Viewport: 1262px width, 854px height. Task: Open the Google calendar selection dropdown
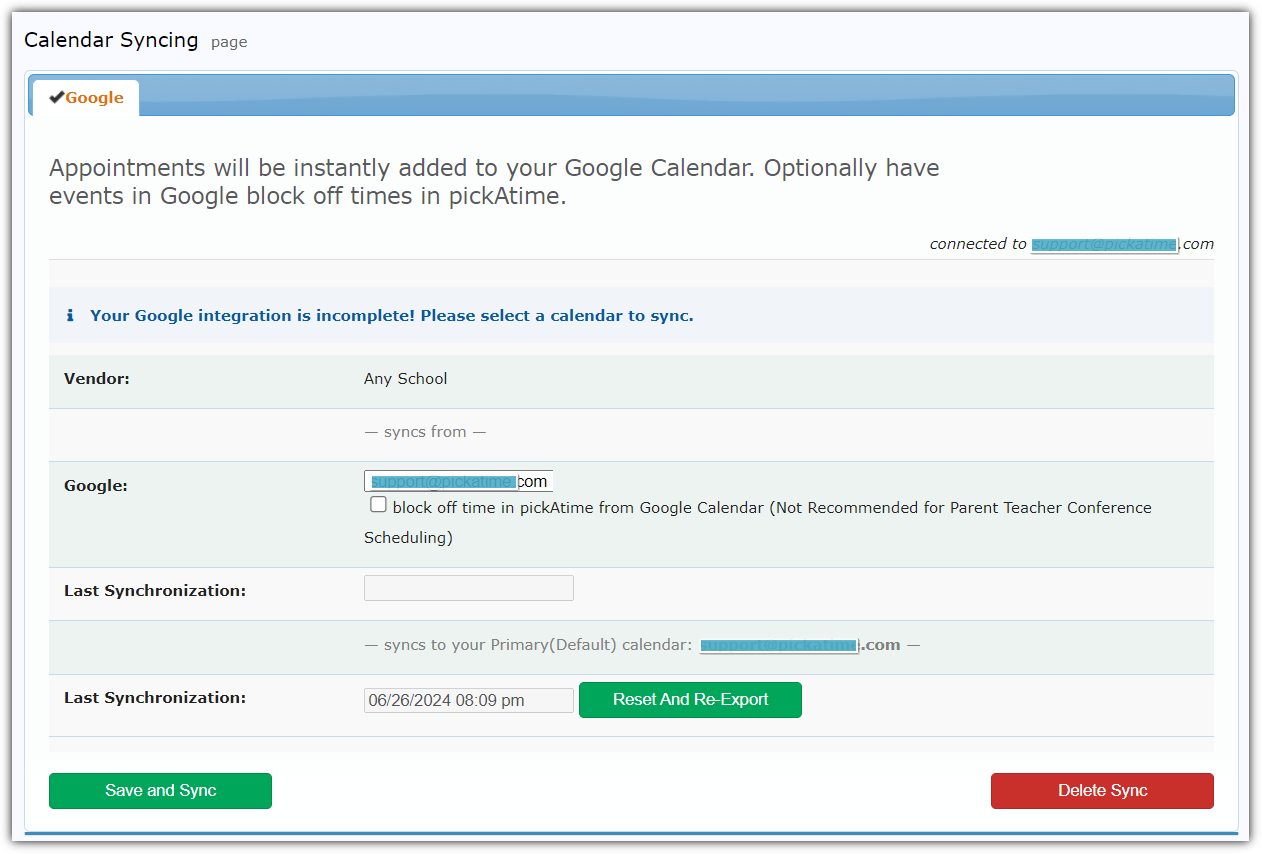tap(458, 481)
